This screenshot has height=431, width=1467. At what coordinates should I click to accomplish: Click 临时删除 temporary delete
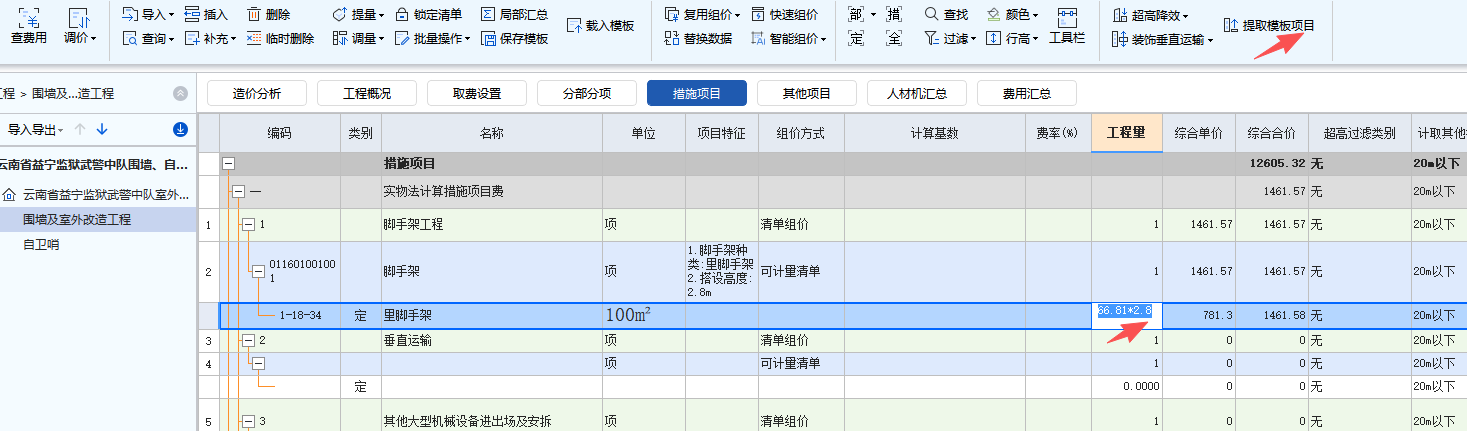pyautogui.click(x=280, y=39)
